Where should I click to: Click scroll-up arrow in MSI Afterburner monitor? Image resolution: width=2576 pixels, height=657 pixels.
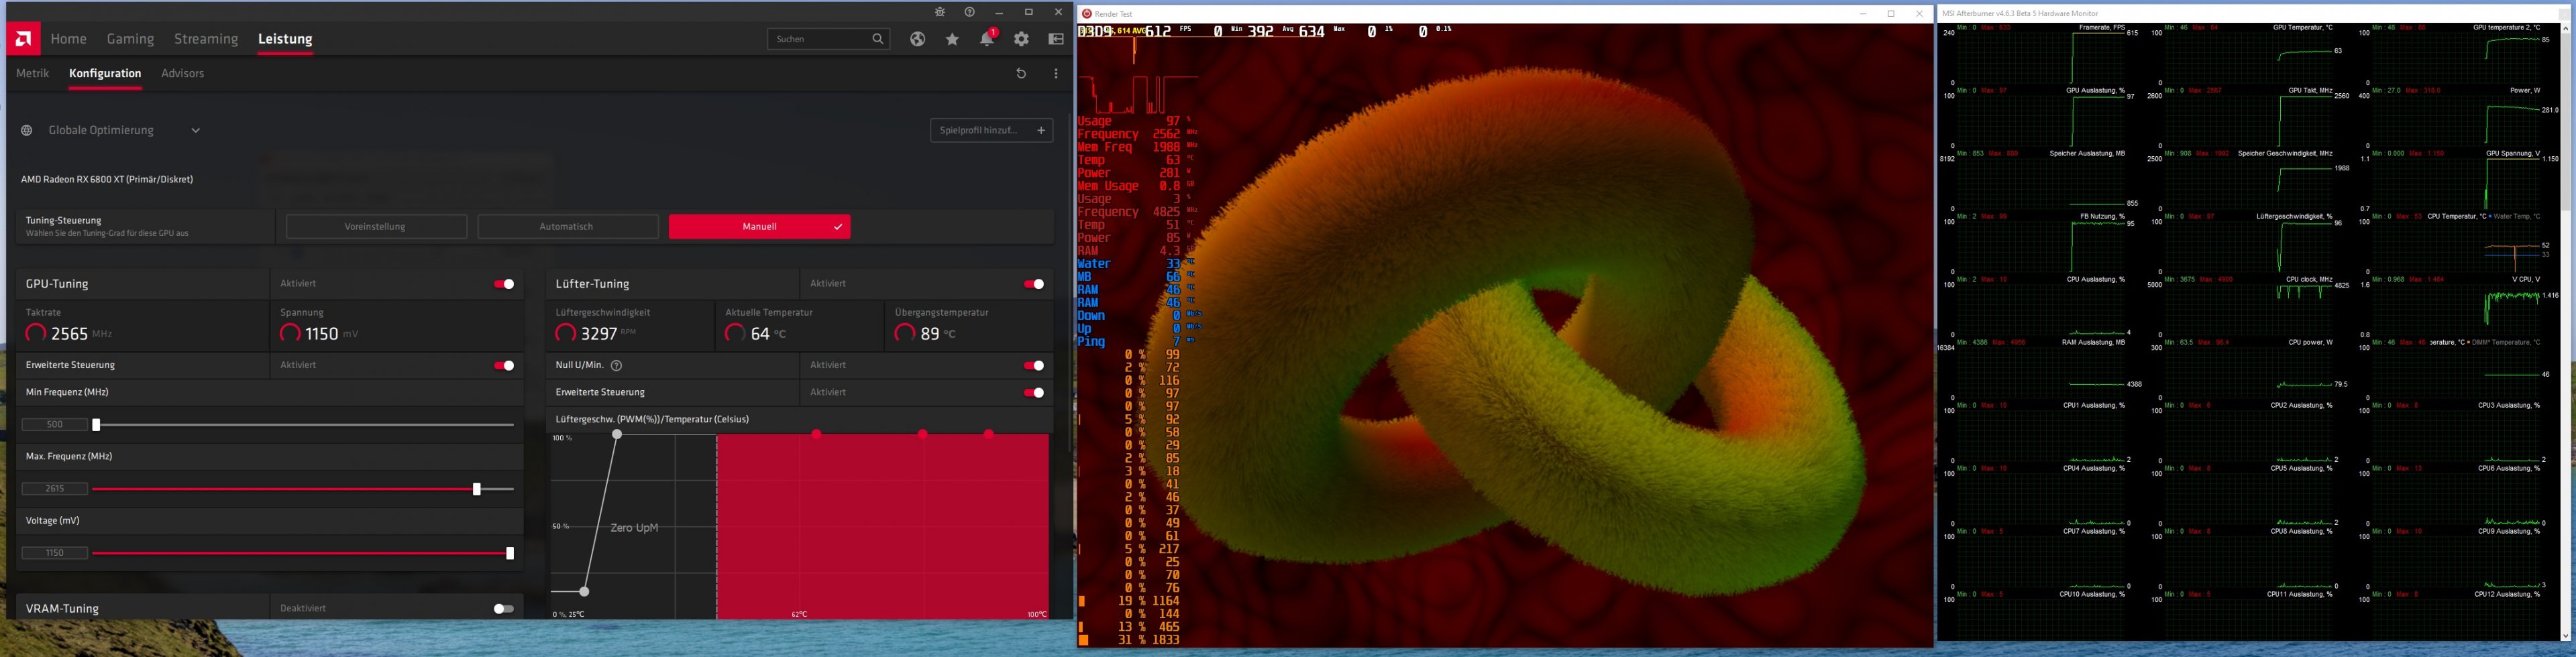pos(2566,28)
